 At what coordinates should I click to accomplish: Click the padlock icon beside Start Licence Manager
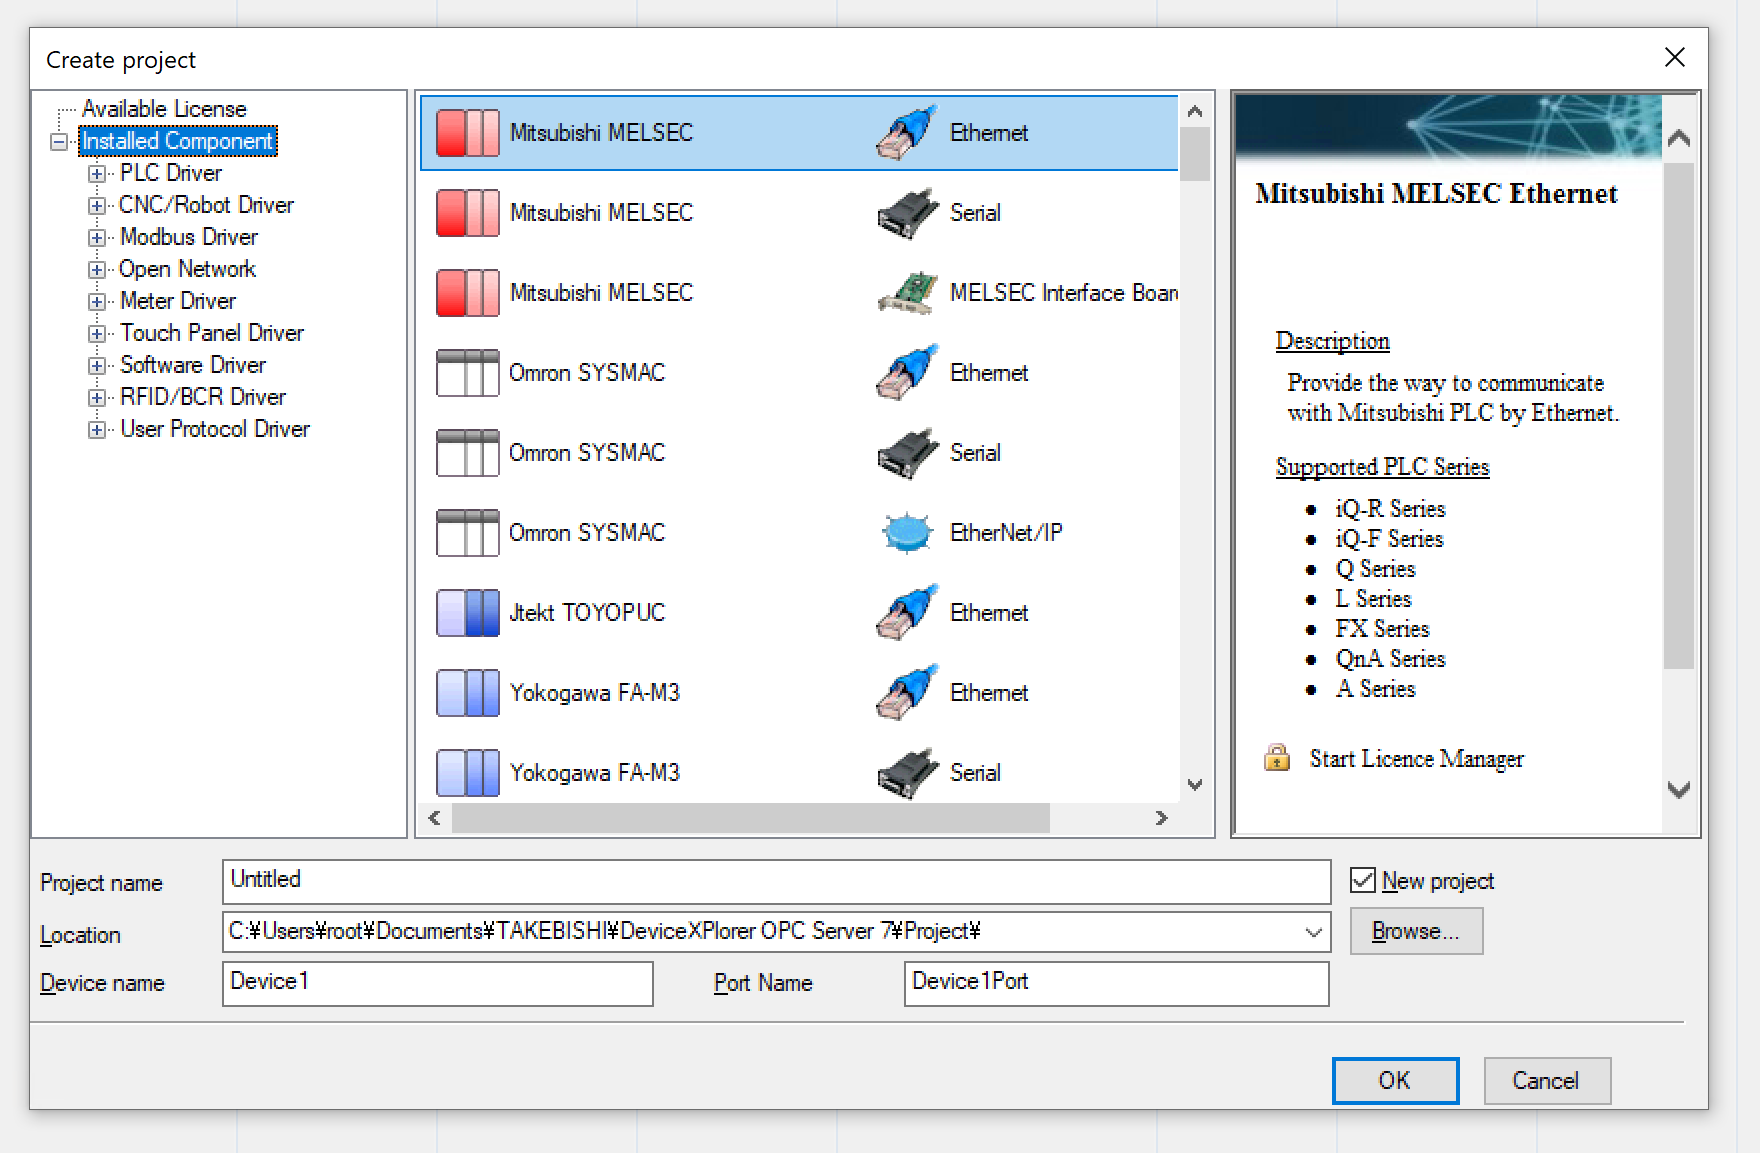point(1277,758)
